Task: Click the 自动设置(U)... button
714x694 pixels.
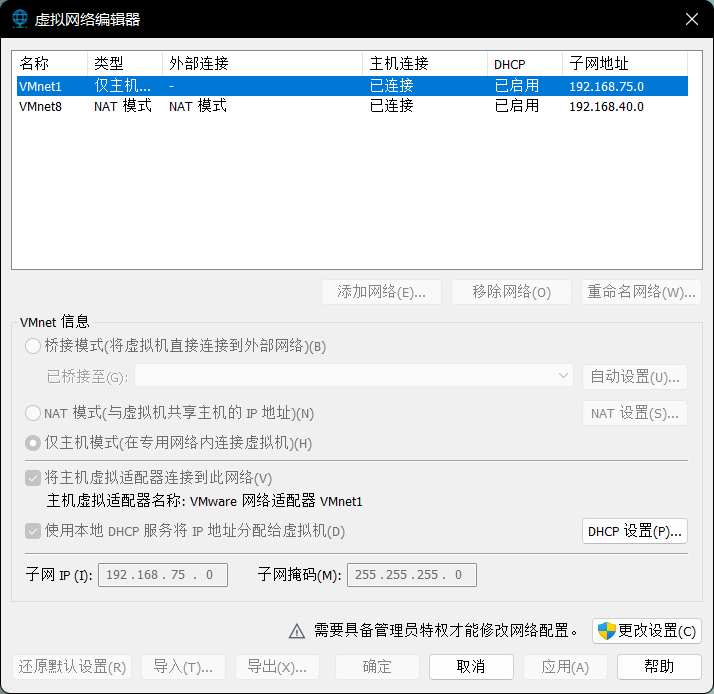Action: point(635,377)
